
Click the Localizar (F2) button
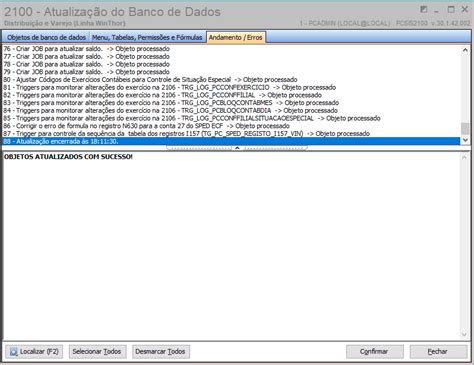34,351
